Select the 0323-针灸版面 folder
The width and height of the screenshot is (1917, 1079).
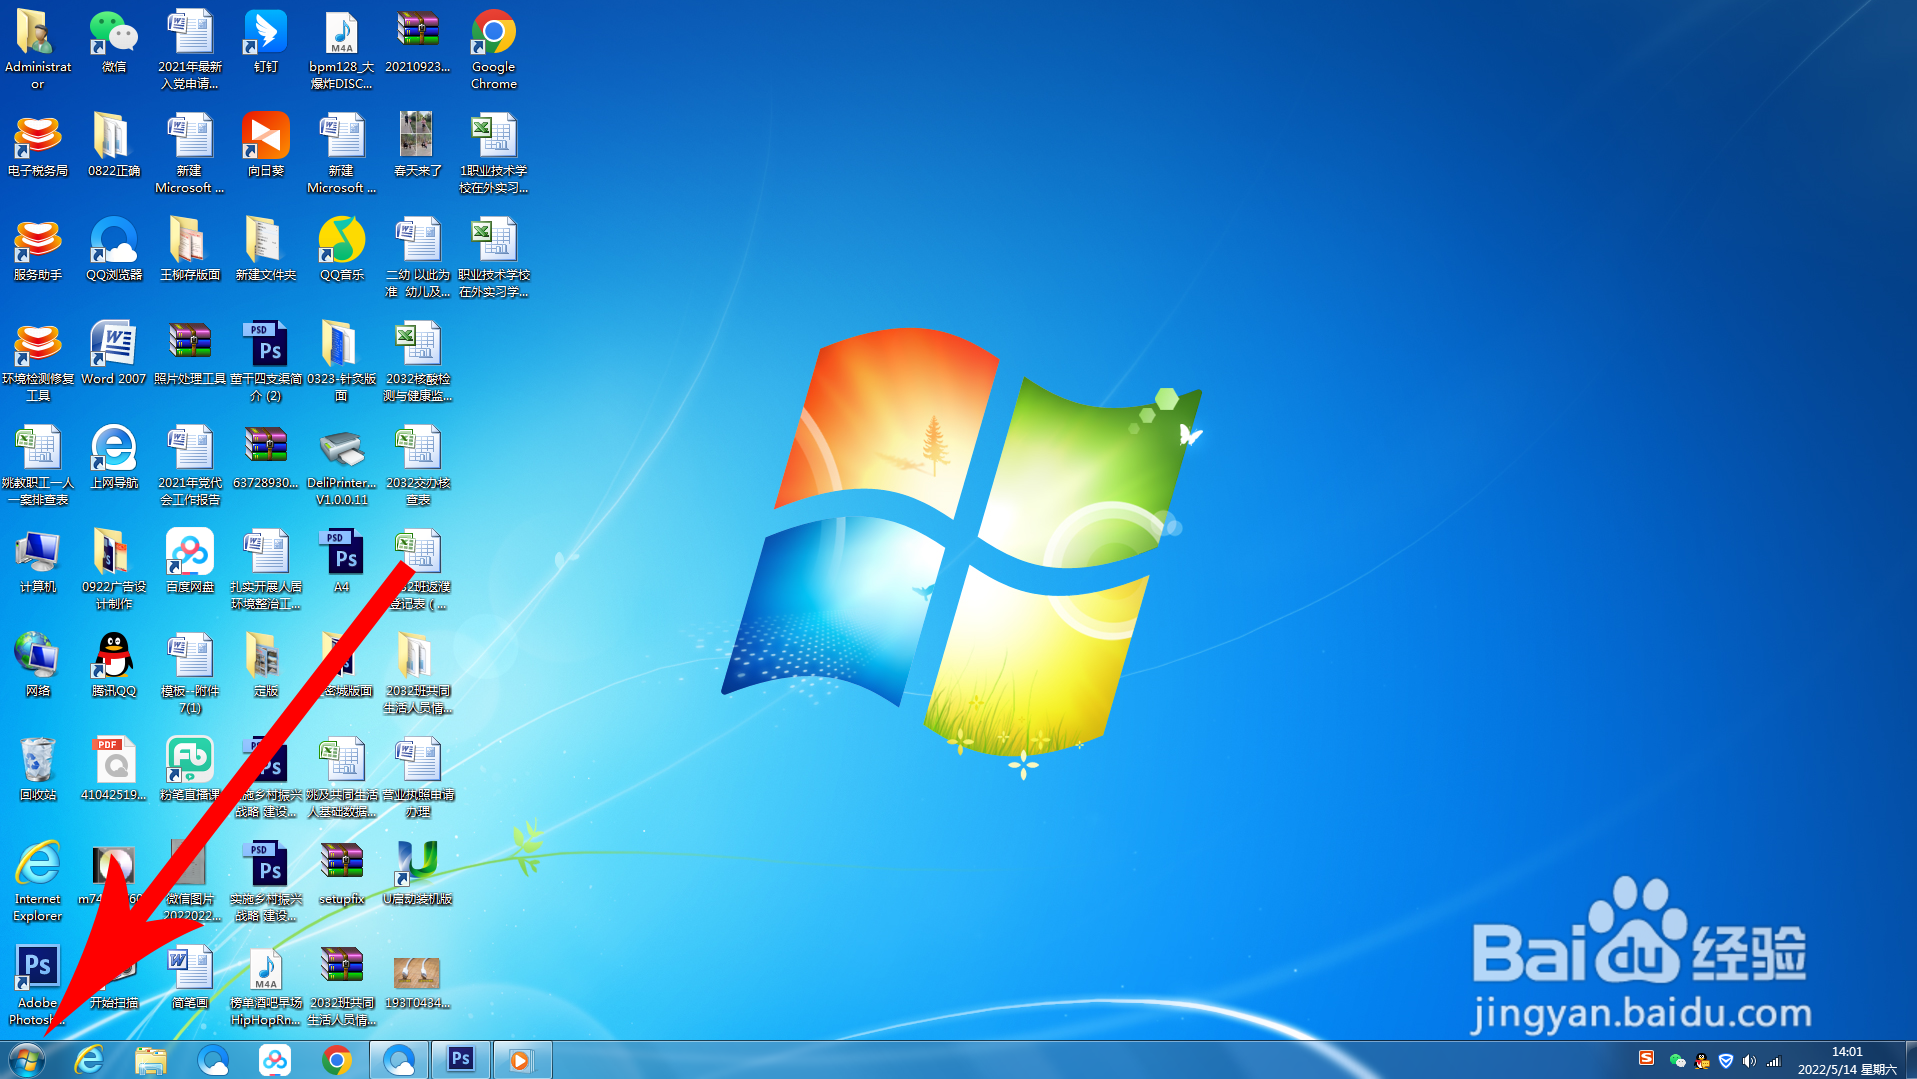point(342,362)
